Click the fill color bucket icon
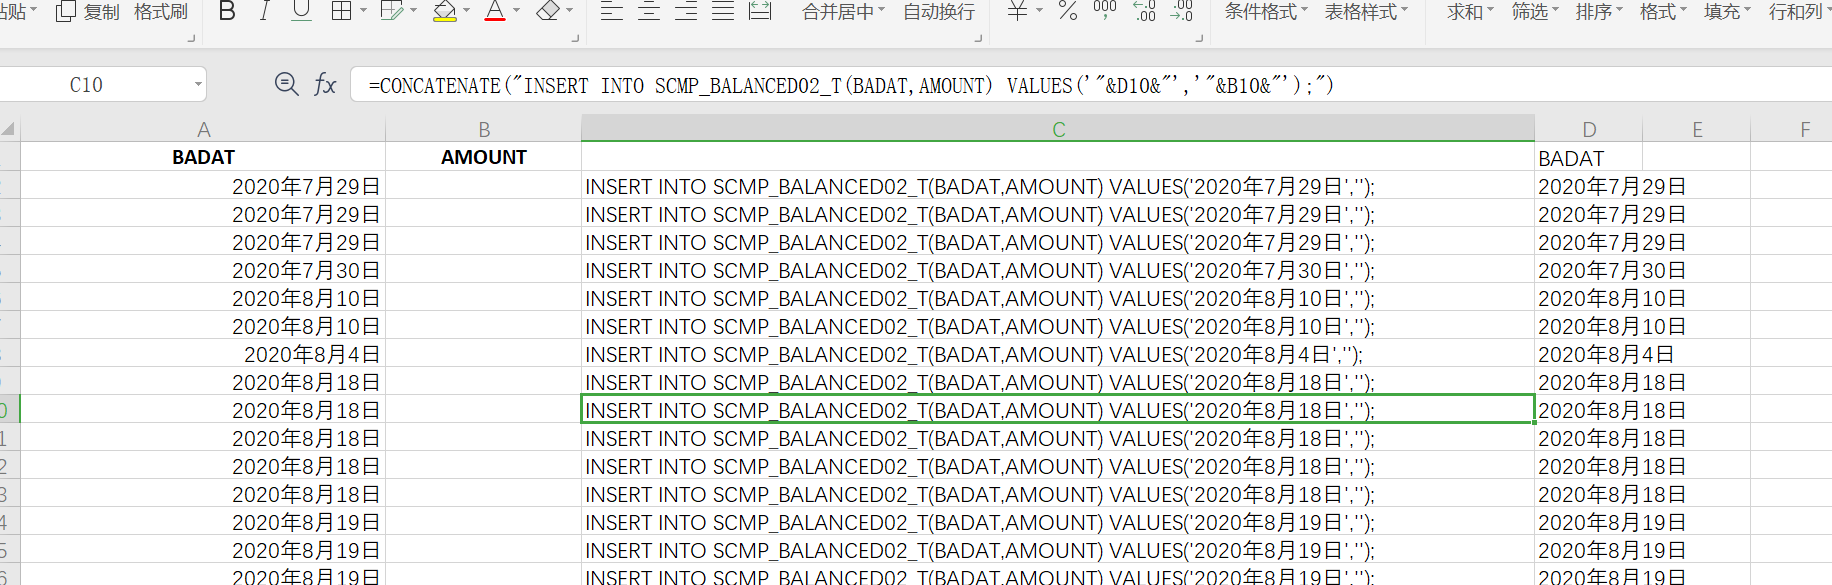1832x585 pixels. coord(445,11)
